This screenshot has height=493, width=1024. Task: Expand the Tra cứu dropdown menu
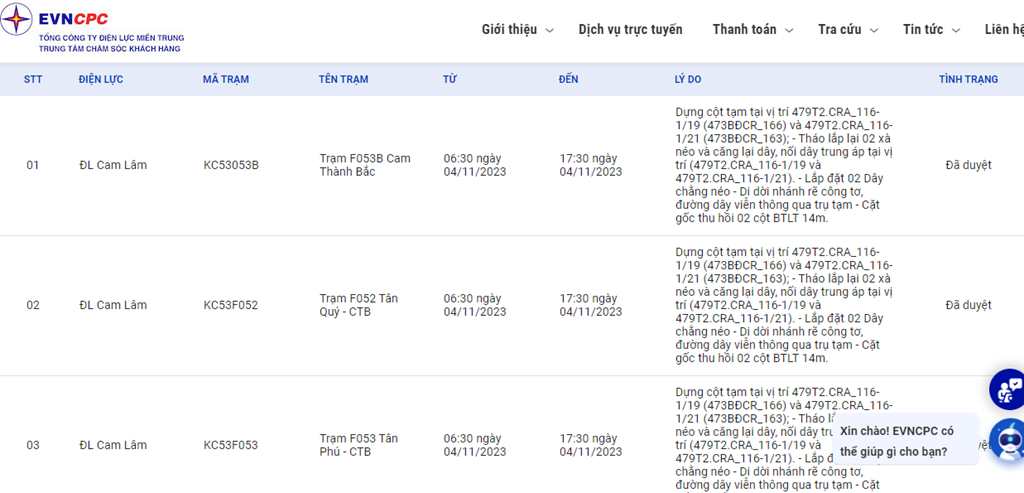click(x=848, y=30)
